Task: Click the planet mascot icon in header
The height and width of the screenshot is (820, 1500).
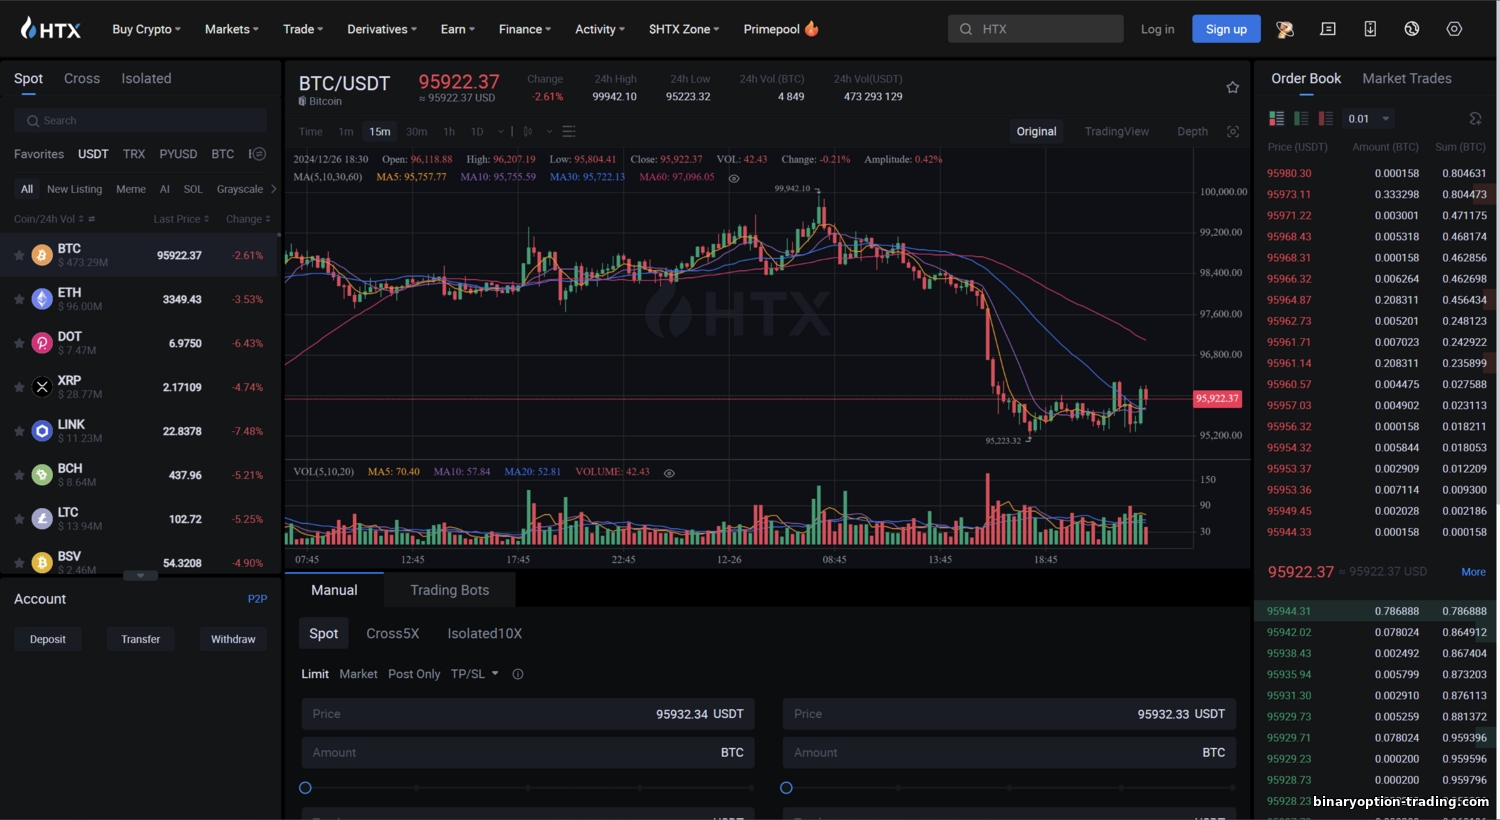Action: [1285, 29]
